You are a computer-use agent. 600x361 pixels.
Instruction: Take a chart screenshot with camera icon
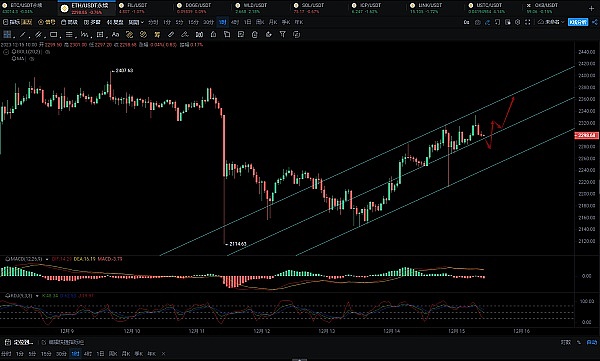pos(478,22)
